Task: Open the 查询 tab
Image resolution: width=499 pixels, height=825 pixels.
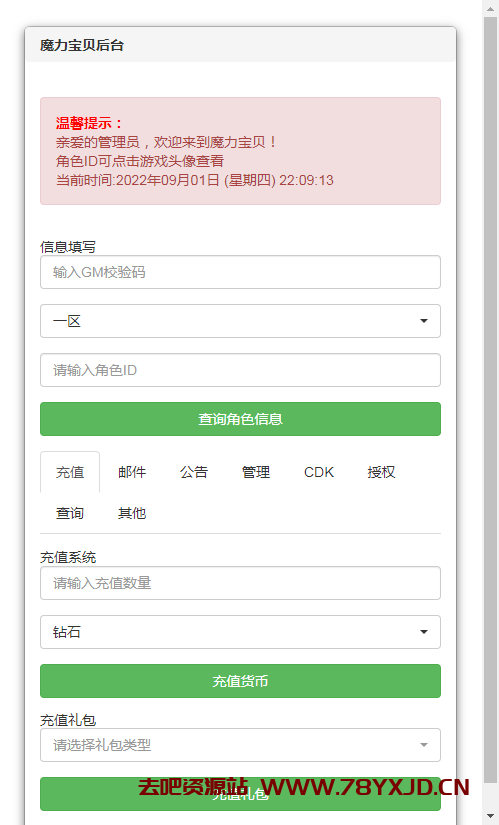Action: [70, 513]
